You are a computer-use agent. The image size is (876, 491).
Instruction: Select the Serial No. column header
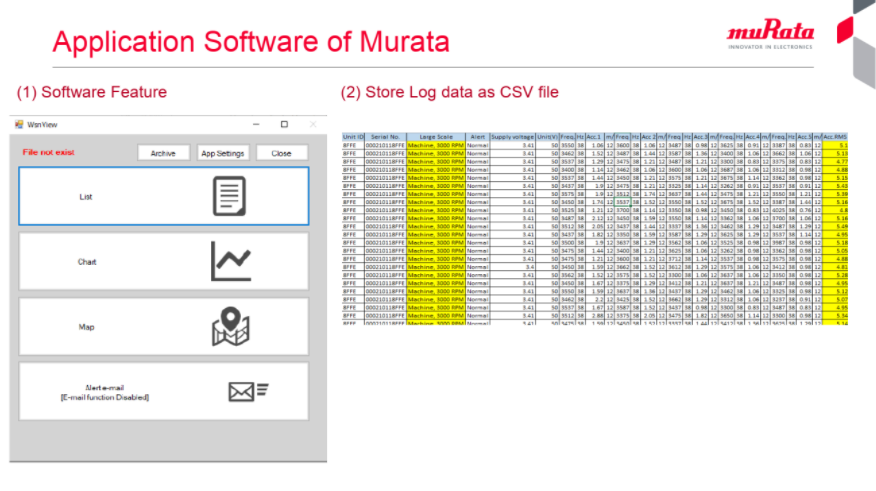click(385, 137)
